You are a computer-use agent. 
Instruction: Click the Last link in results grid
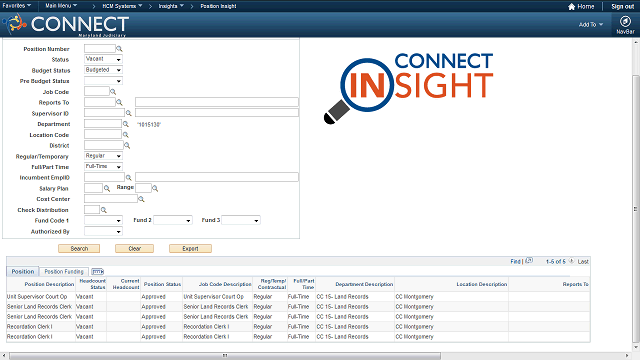[583, 261]
